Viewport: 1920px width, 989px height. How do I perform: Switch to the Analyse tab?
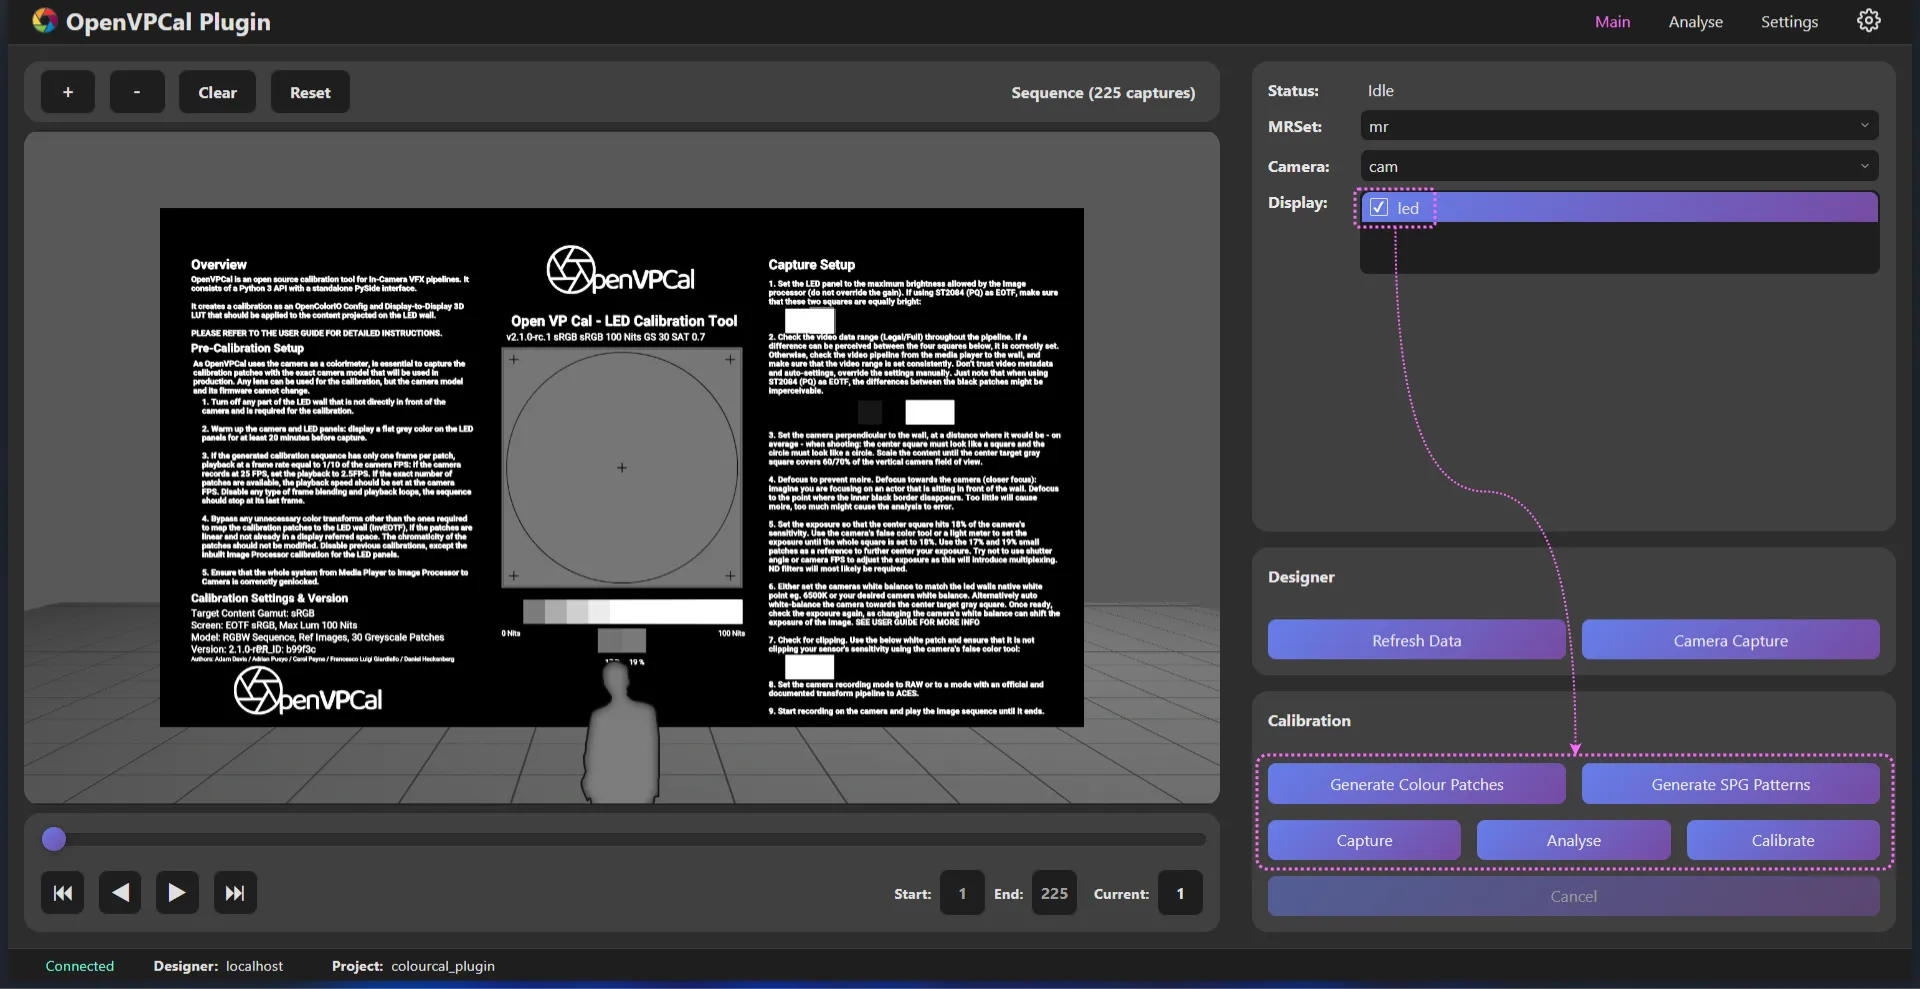click(1695, 22)
